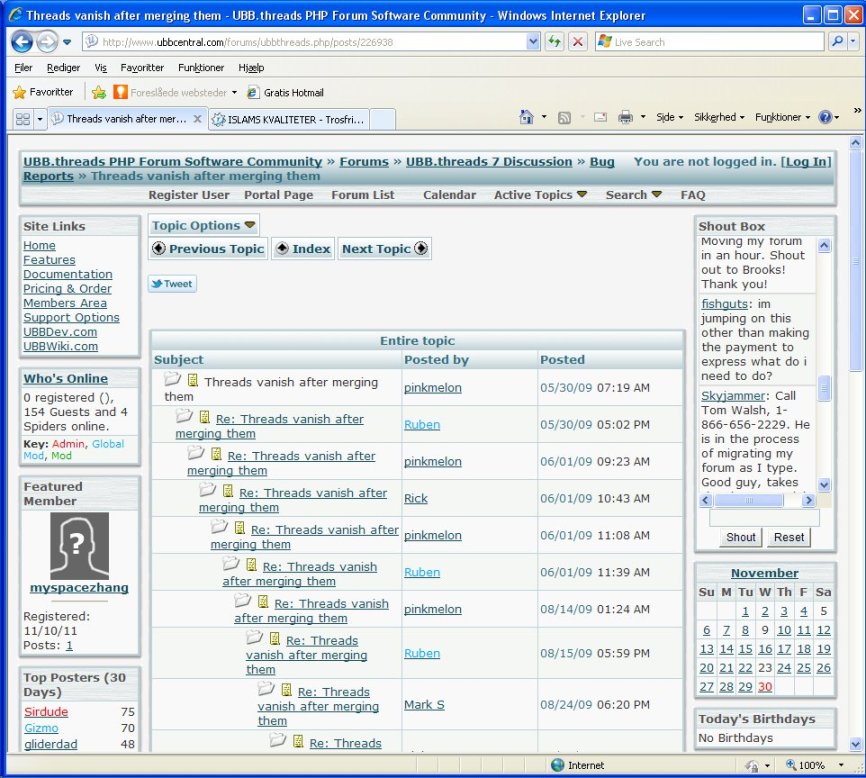The image size is (866, 778).
Task: Open the Filer menu
Action: point(23,67)
